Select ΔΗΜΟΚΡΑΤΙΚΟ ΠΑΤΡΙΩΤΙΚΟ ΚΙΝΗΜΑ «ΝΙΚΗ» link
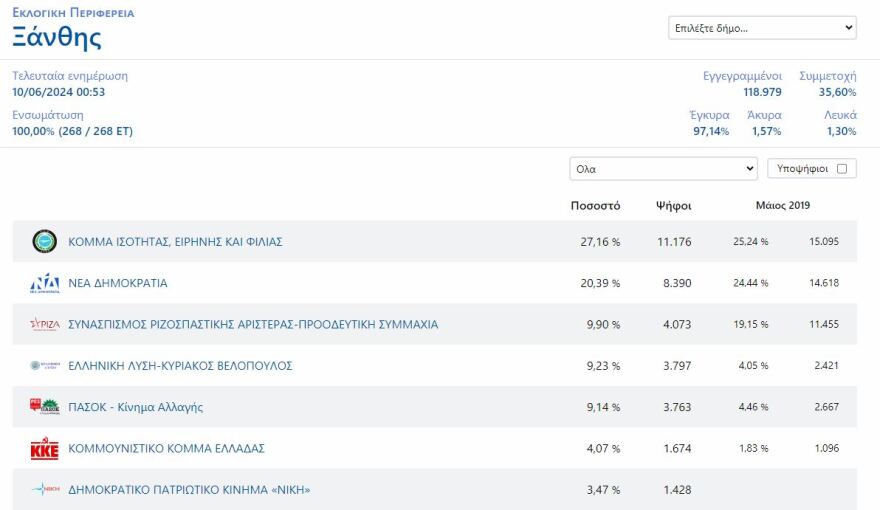 tap(189, 490)
